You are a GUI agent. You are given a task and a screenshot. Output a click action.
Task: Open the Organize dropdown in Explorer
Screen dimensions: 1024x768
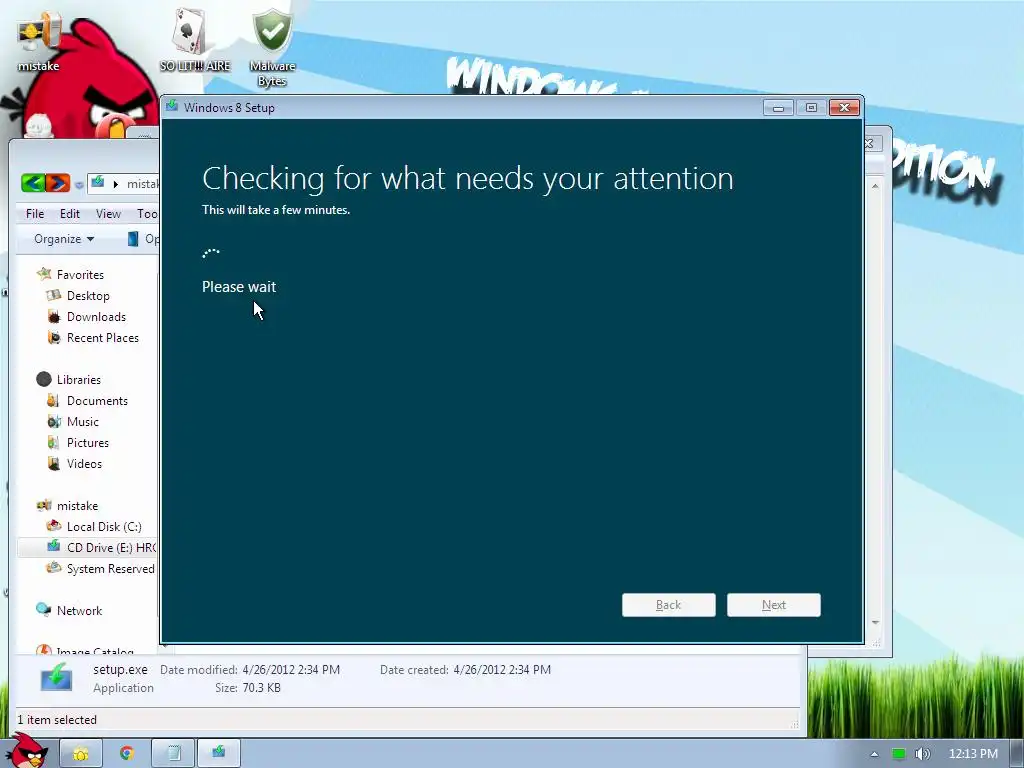[63, 239]
